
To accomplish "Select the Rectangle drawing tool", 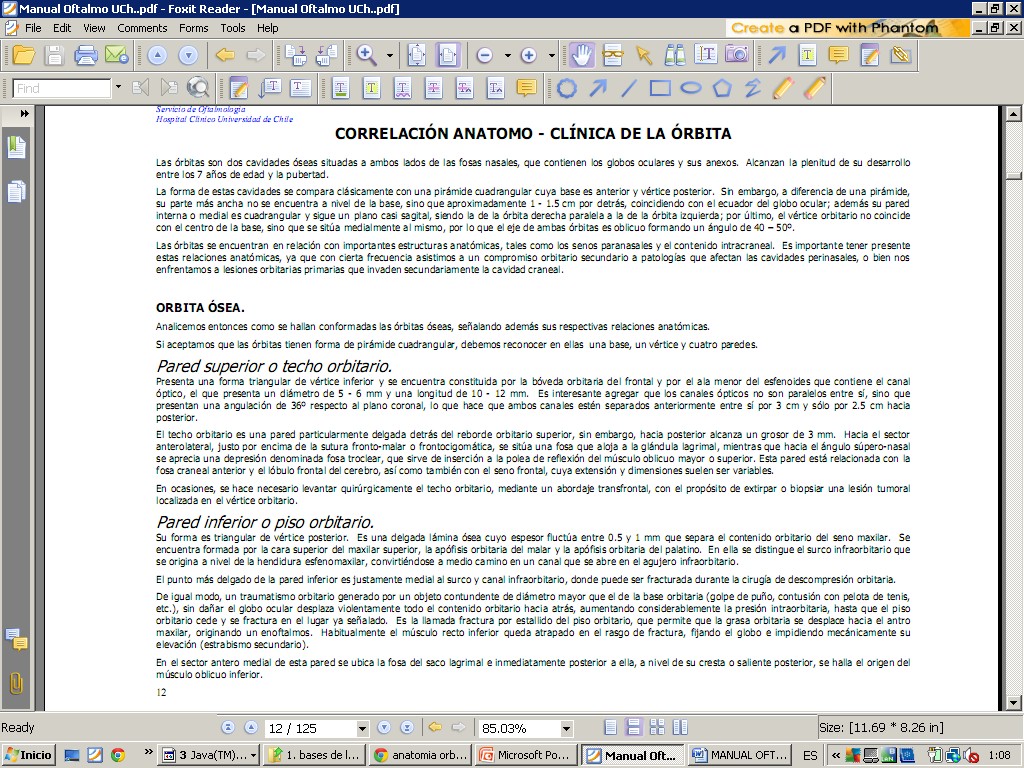I will click(659, 88).
